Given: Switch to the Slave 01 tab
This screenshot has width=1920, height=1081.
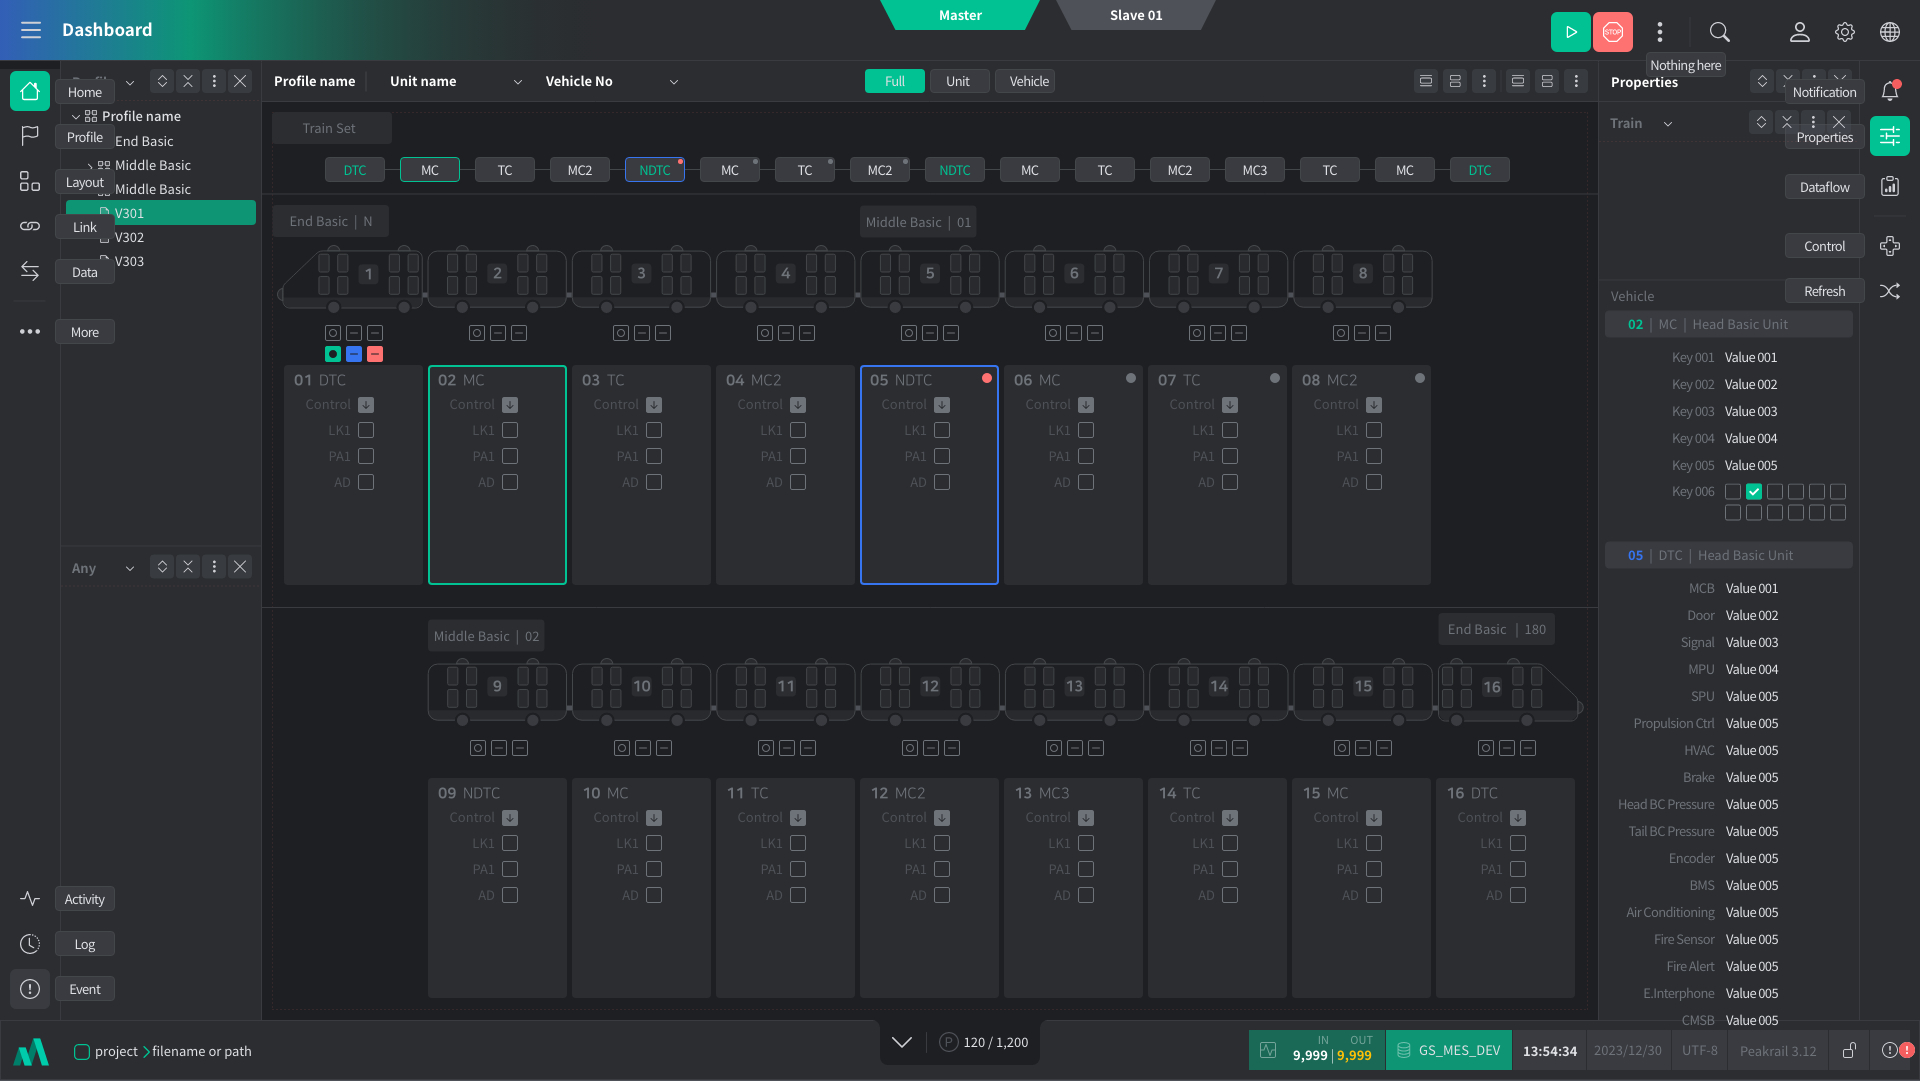Looking at the screenshot, I should 1135,15.
